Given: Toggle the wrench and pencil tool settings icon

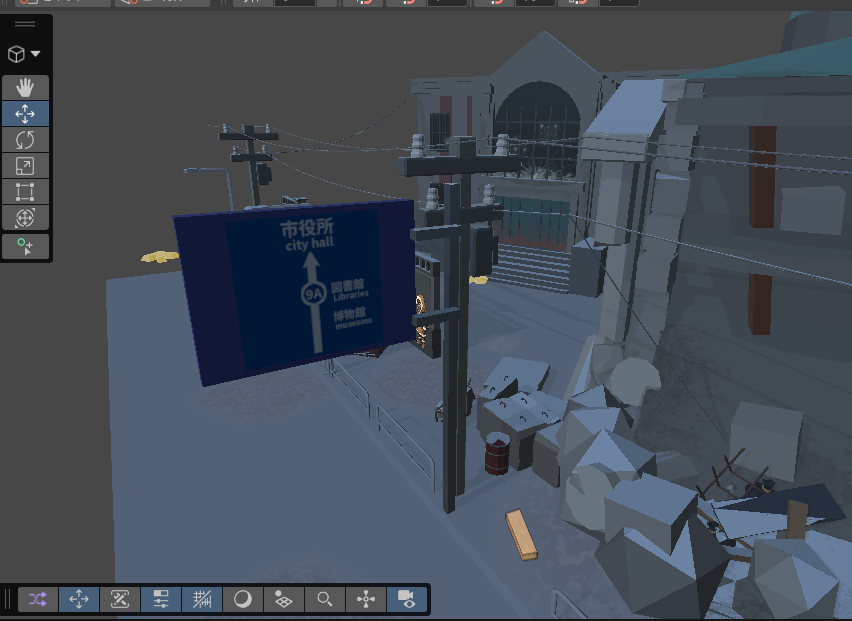Looking at the screenshot, I should click(x=120, y=600).
